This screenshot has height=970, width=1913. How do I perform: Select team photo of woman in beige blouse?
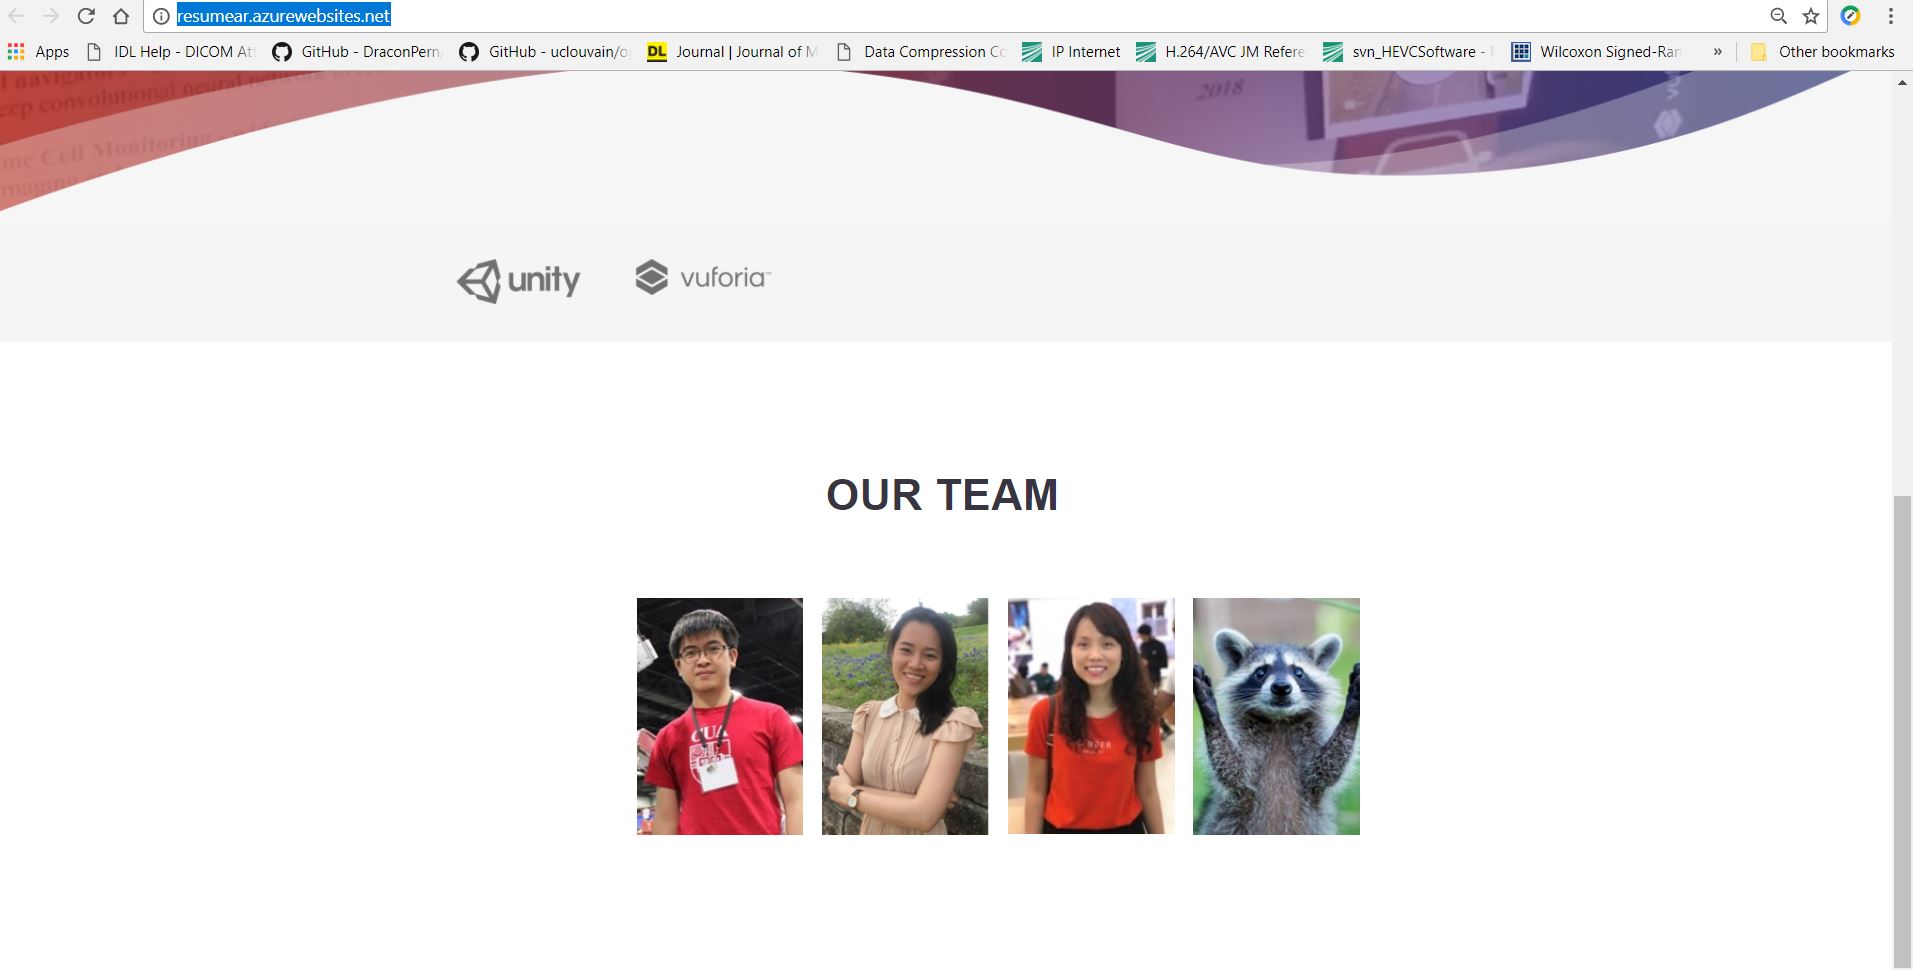coord(905,716)
